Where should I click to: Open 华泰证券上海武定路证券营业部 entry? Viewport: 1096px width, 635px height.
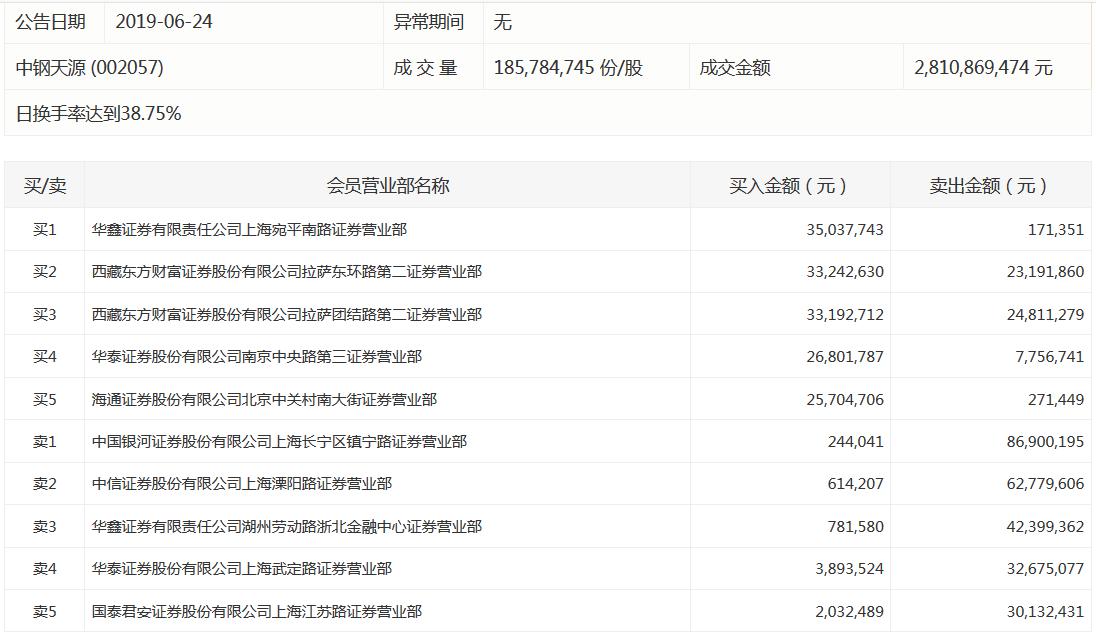pyautogui.click(x=242, y=569)
